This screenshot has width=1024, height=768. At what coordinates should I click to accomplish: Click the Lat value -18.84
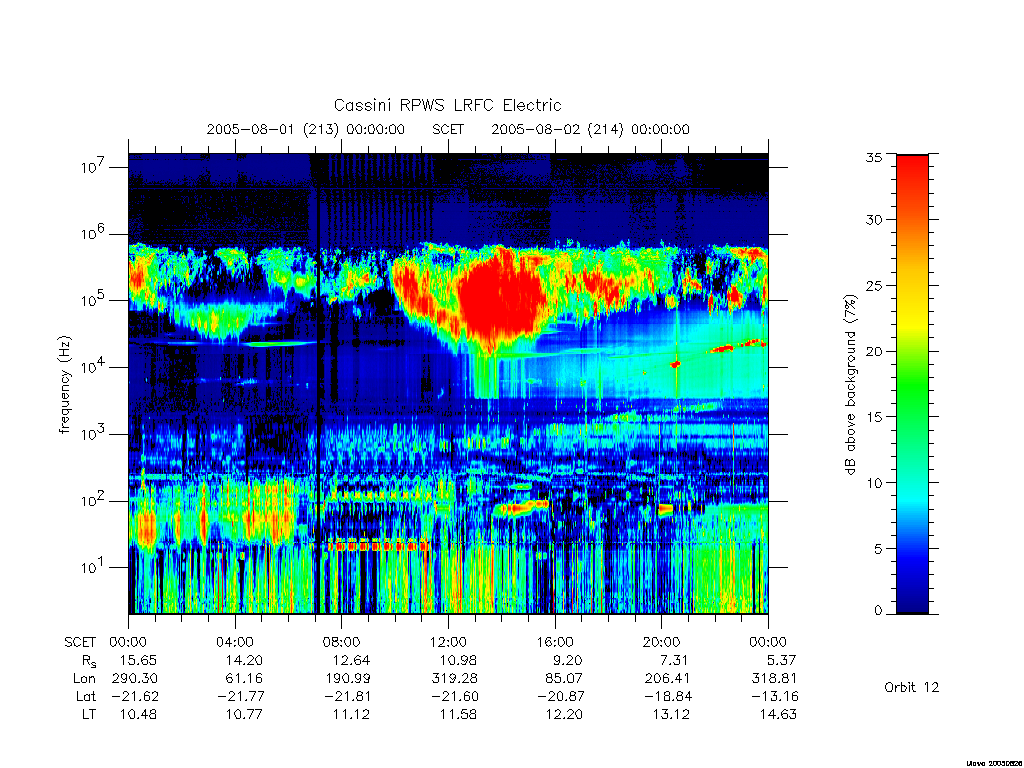coord(667,696)
